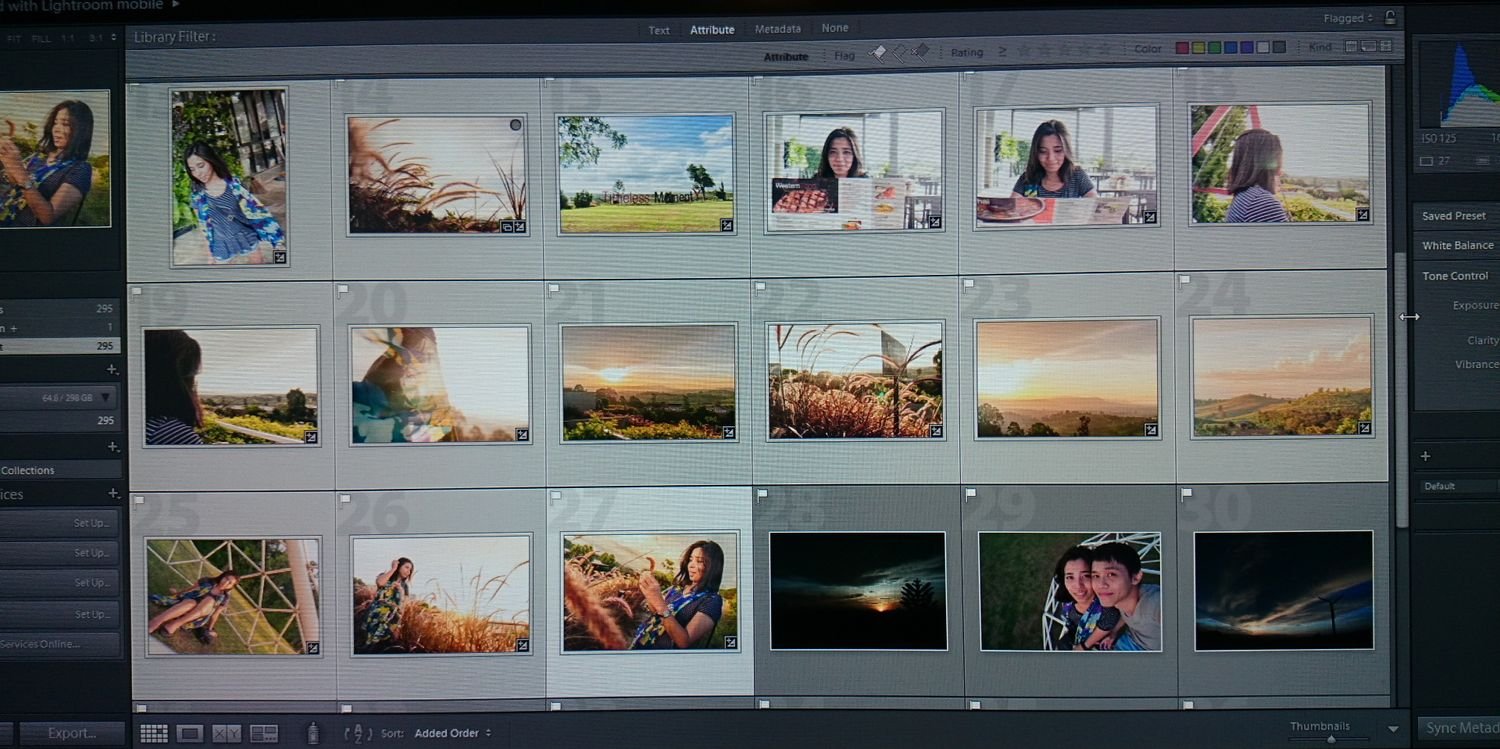Select the Painter spray can tool
The height and width of the screenshot is (749, 1500).
click(313, 733)
